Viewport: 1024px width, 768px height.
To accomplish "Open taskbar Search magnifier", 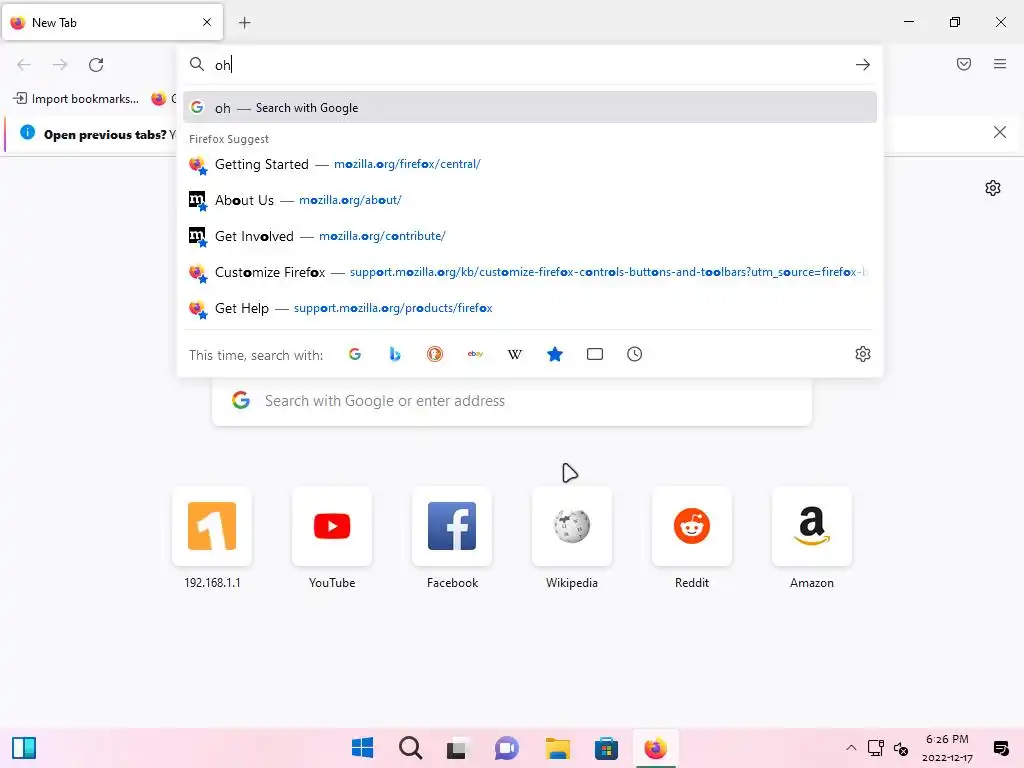I will (x=411, y=748).
